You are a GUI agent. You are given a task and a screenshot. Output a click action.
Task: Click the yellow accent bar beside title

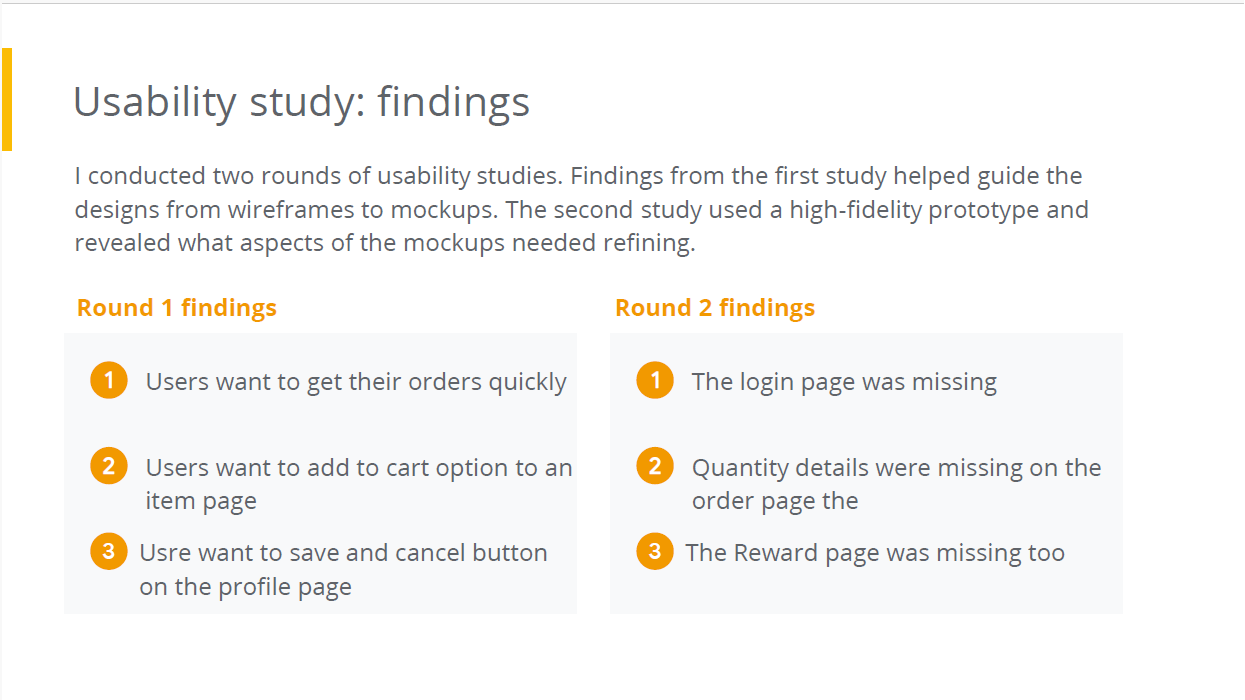7,99
